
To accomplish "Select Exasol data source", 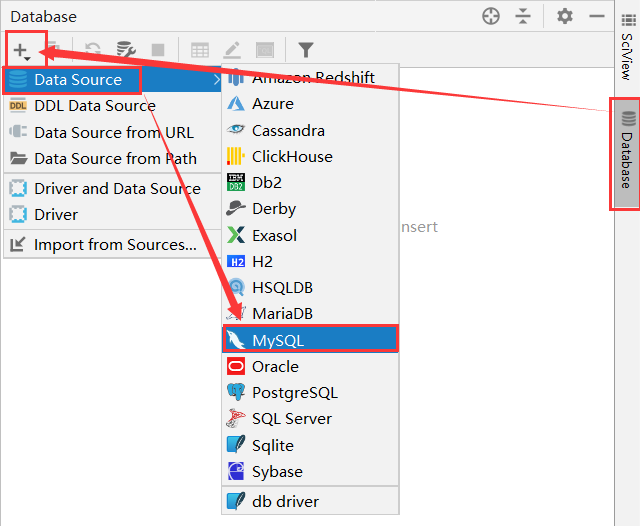I will (x=310, y=235).
